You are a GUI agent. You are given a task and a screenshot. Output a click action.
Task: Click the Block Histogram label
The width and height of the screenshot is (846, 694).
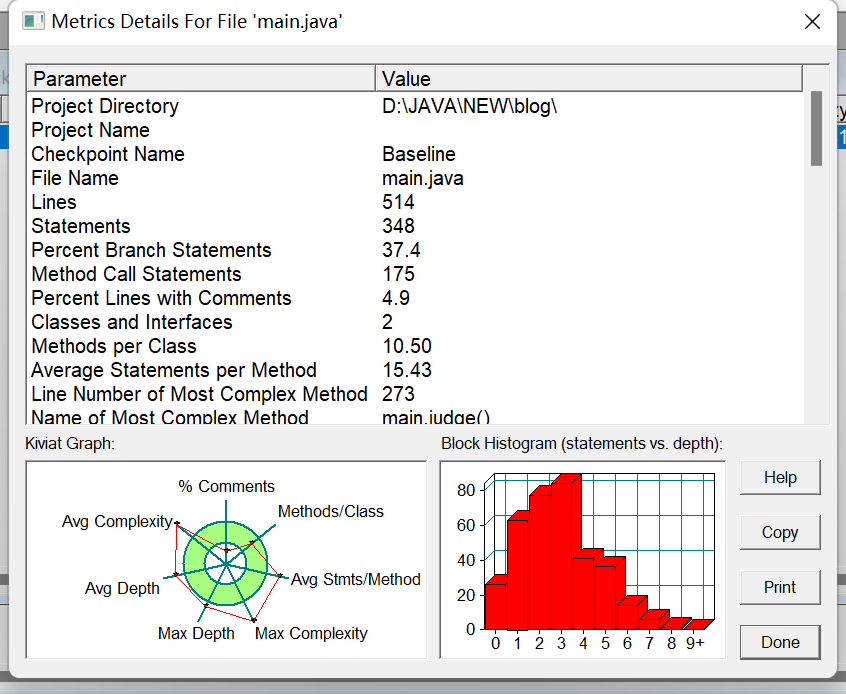point(582,444)
